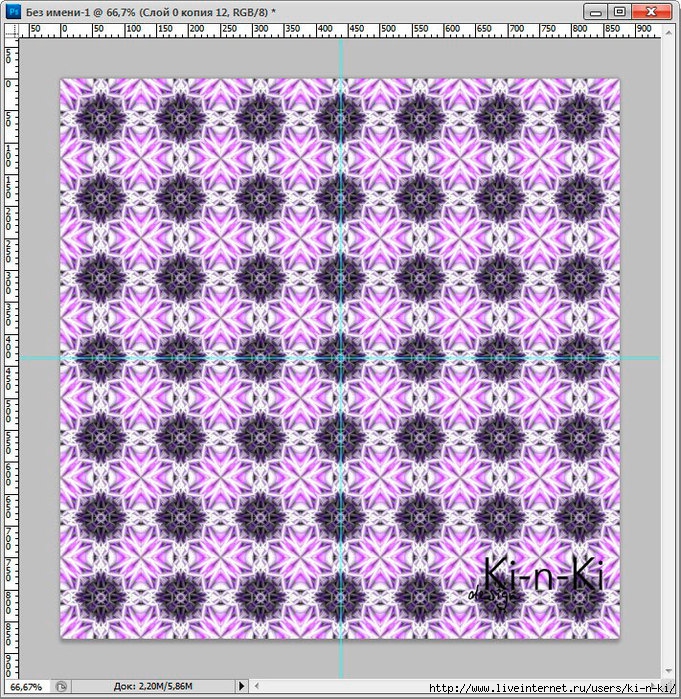
Task: Click the document size text 'Док: 2,20M/5,86M'
Action: (x=153, y=686)
